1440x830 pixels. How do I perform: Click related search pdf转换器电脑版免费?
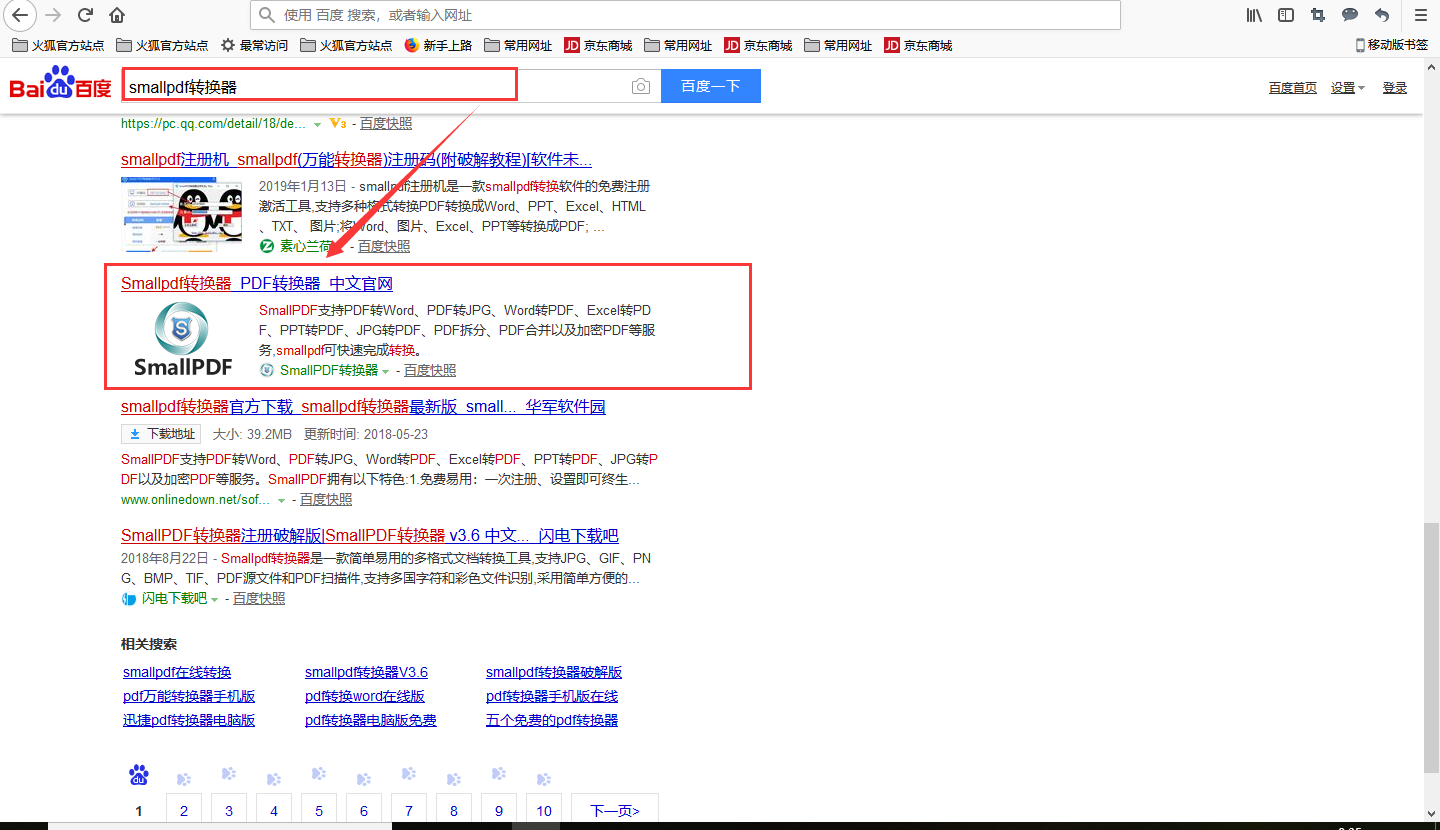click(x=371, y=720)
